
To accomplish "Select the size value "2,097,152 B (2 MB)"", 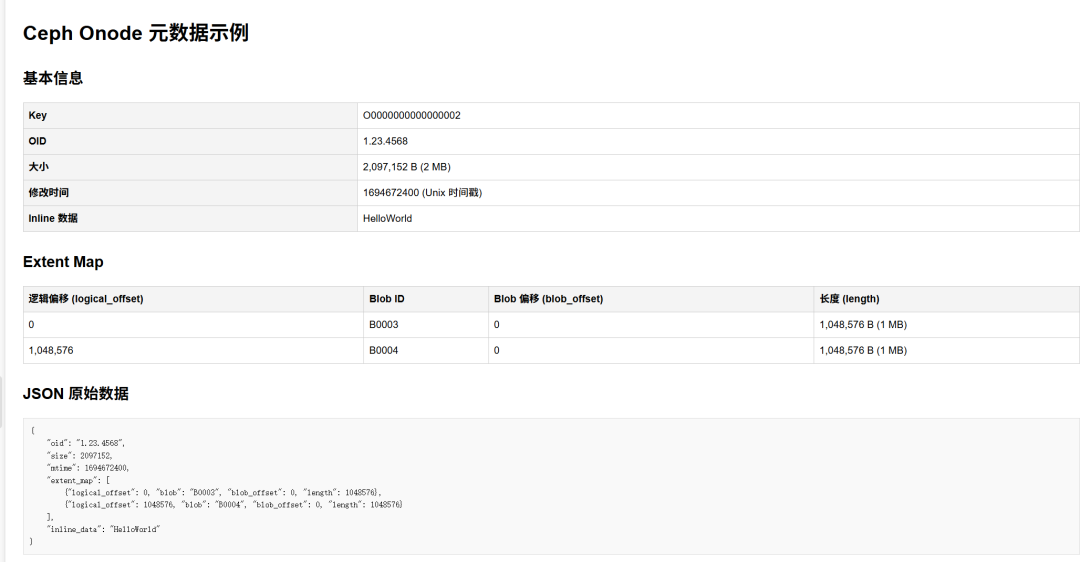I will pyautogui.click(x=406, y=167).
